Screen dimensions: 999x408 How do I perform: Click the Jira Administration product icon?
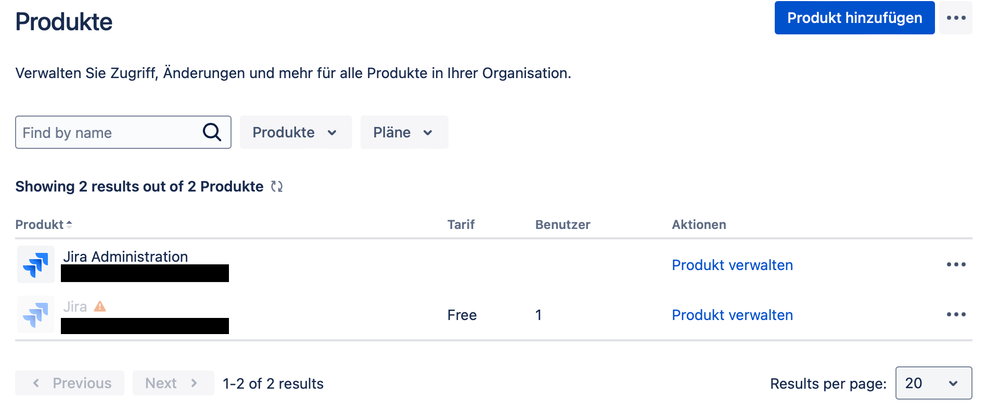coord(36,264)
